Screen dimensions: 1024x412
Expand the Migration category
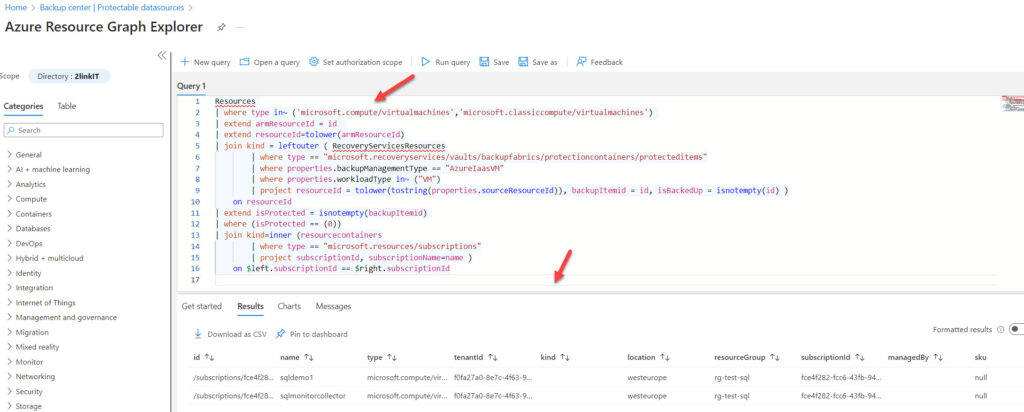pyautogui.click(x=9, y=332)
